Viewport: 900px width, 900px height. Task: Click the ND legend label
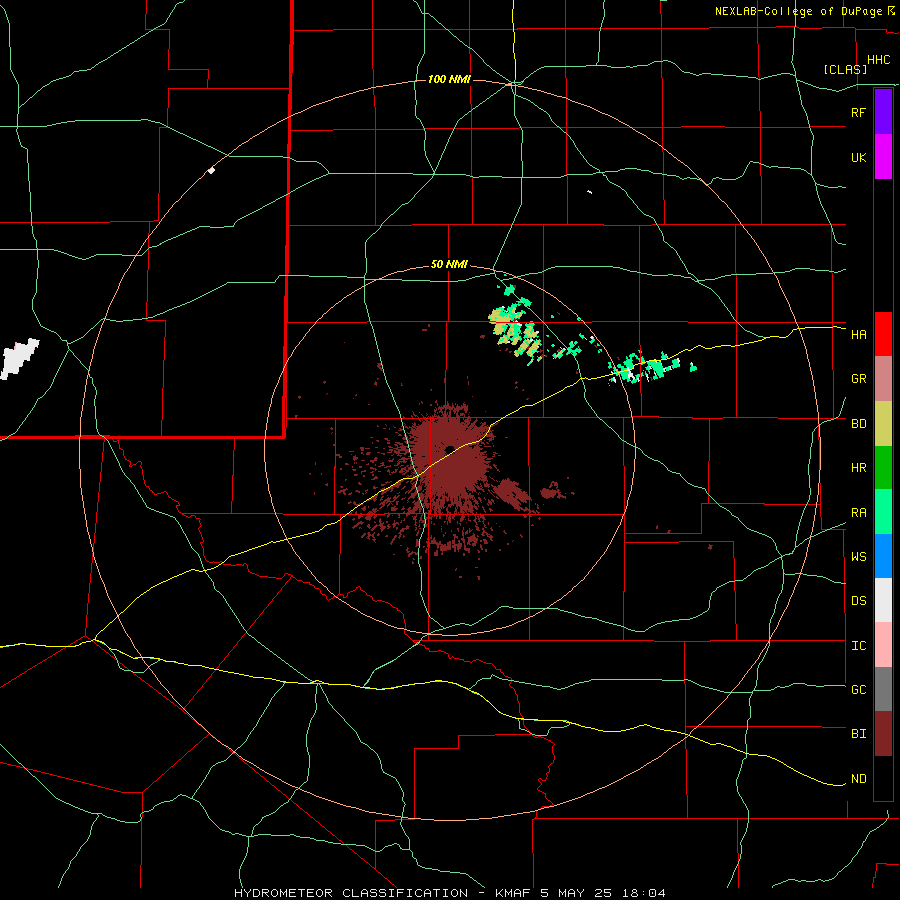click(x=858, y=779)
